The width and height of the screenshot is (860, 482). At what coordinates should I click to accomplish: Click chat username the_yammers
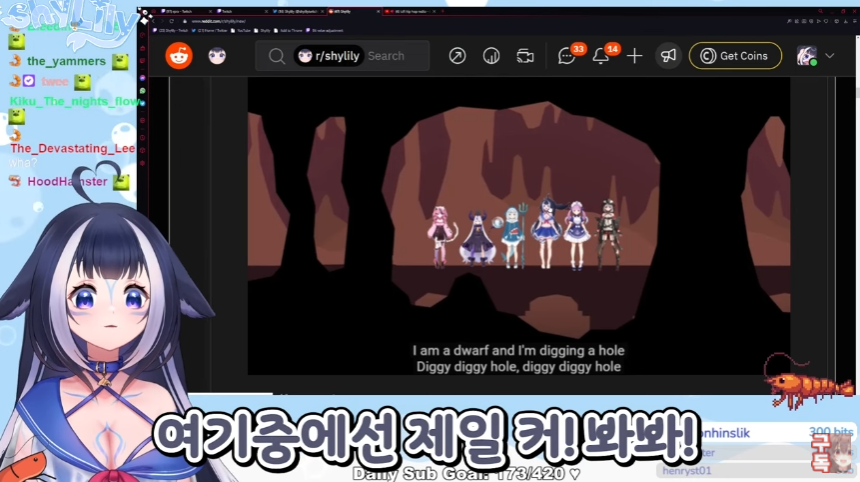tap(66, 61)
